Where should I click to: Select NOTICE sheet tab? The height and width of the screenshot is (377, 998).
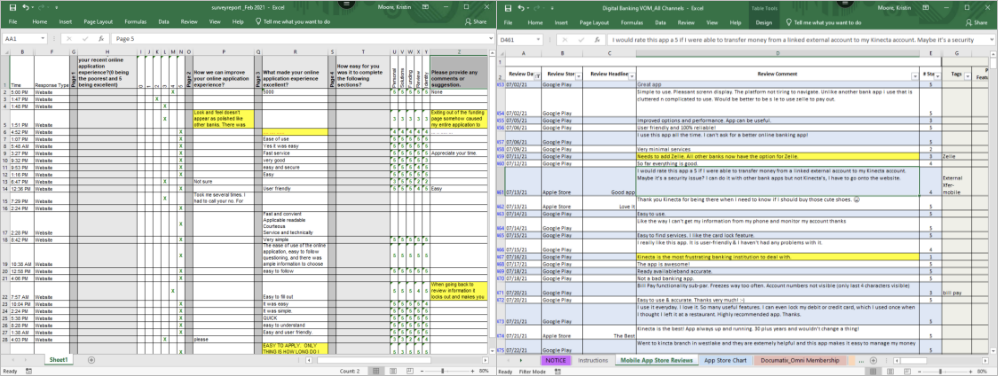pyautogui.click(x=555, y=360)
